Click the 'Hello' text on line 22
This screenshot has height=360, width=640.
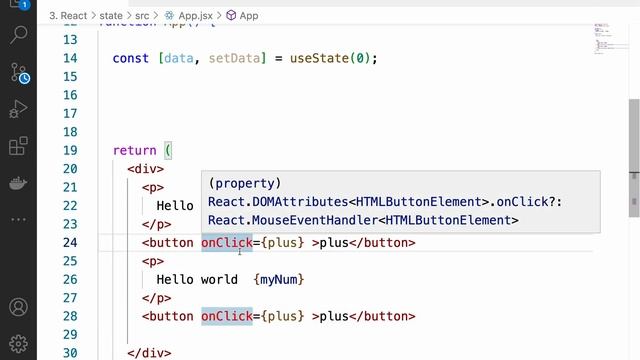[x=175, y=205]
